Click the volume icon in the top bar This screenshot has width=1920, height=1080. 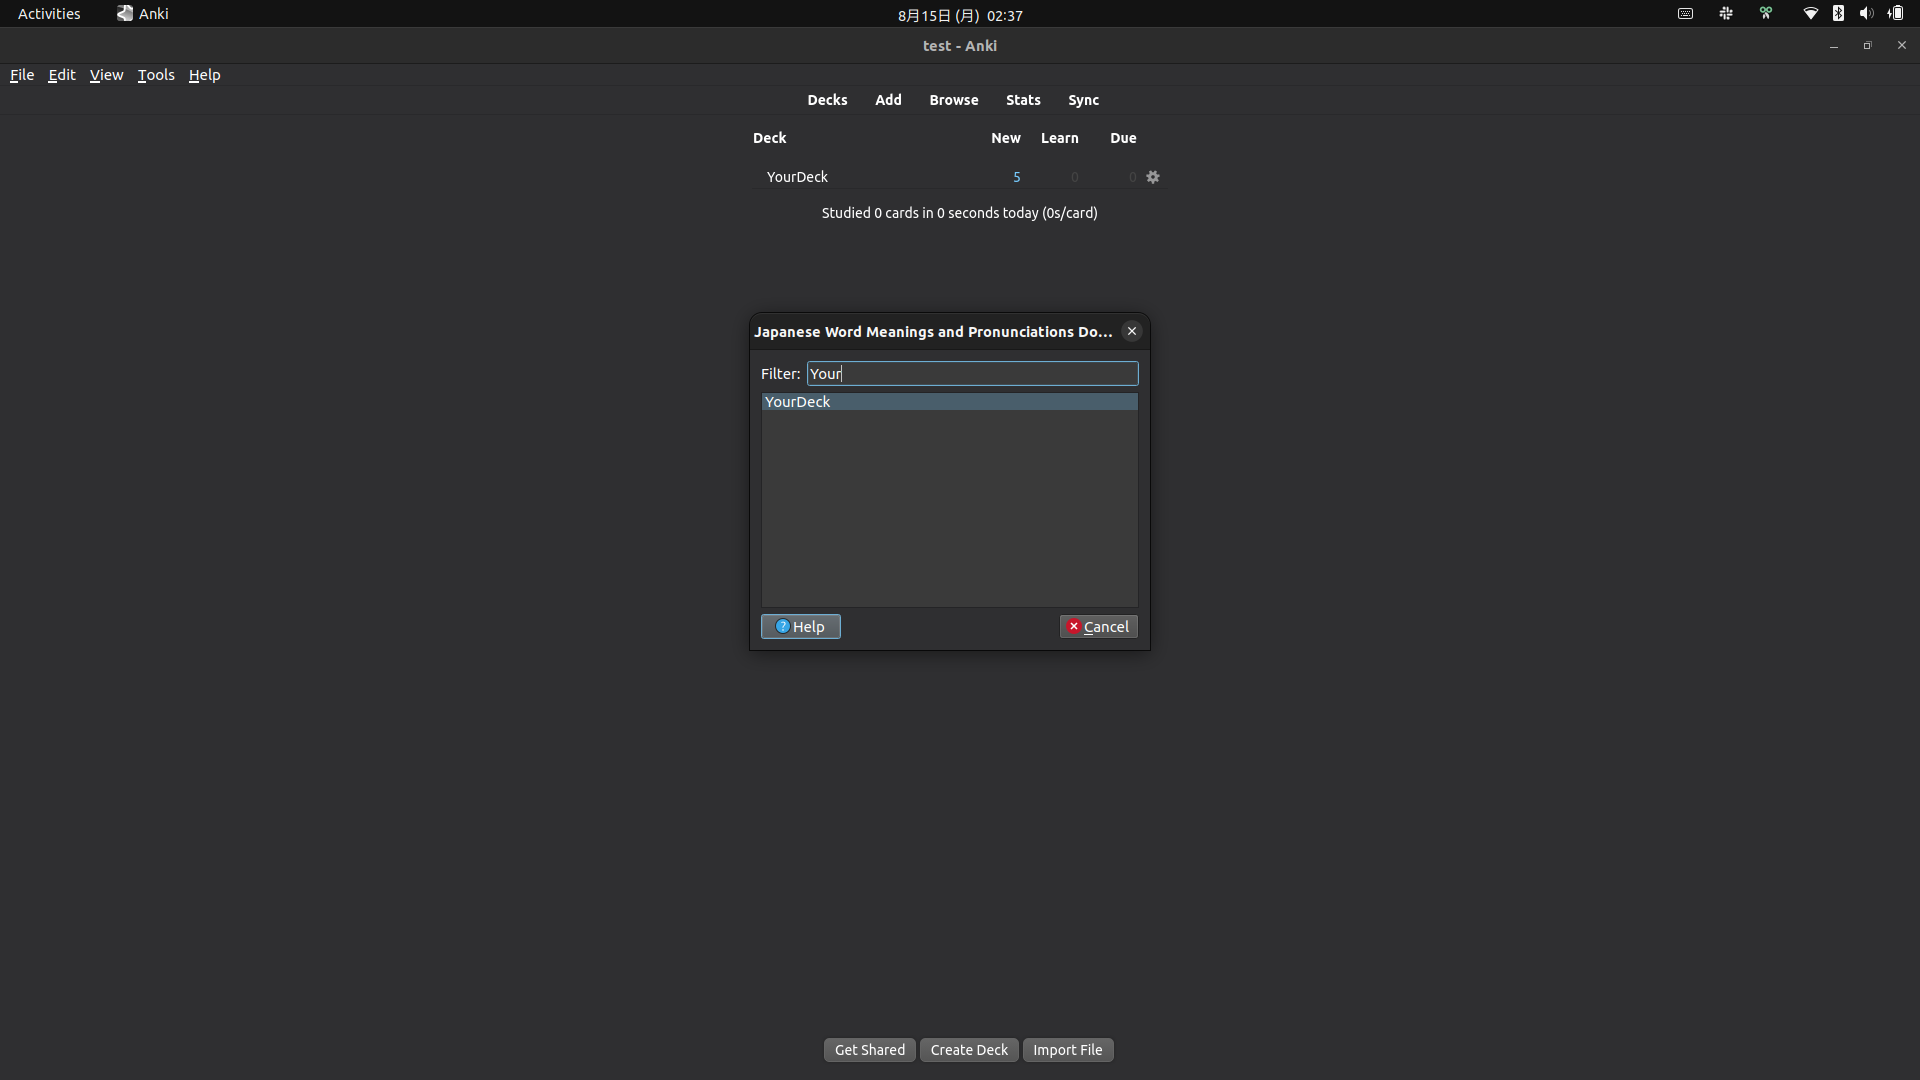click(x=1866, y=13)
